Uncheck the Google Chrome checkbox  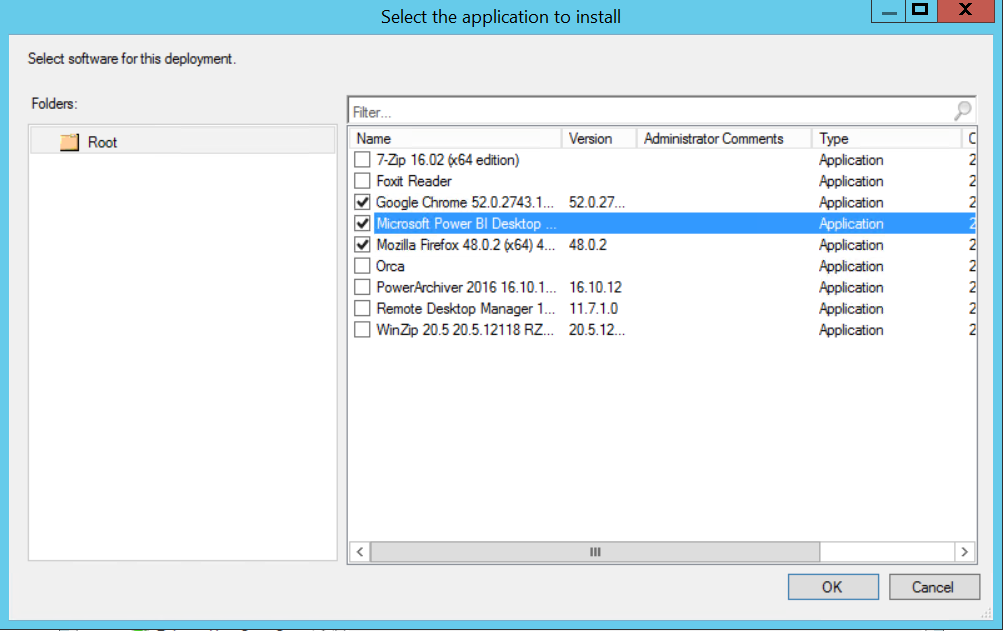click(362, 203)
